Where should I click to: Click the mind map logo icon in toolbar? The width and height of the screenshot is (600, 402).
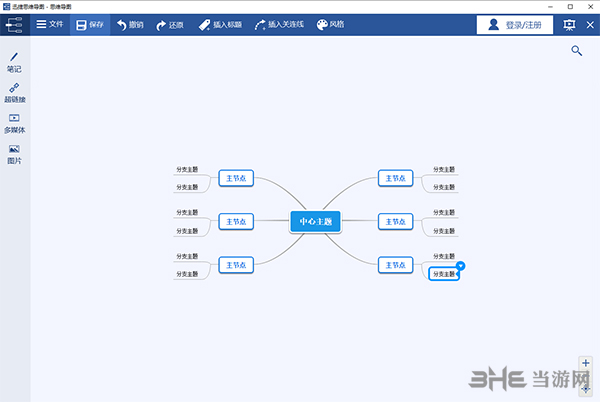[15, 25]
